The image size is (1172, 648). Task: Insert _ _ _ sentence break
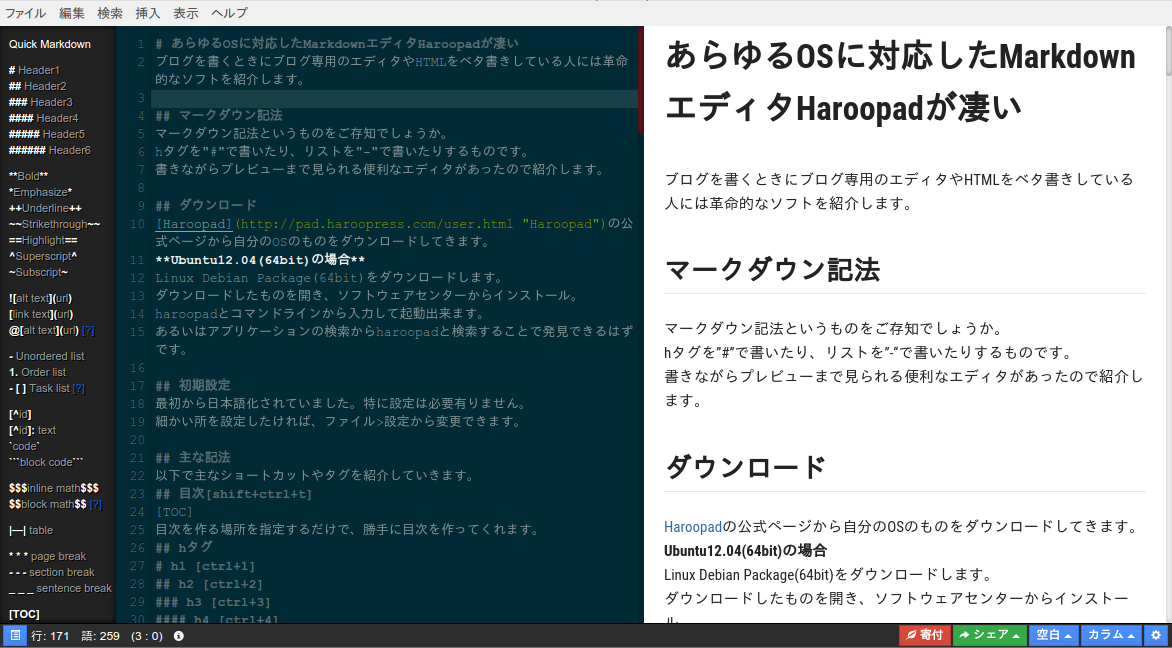[61, 588]
